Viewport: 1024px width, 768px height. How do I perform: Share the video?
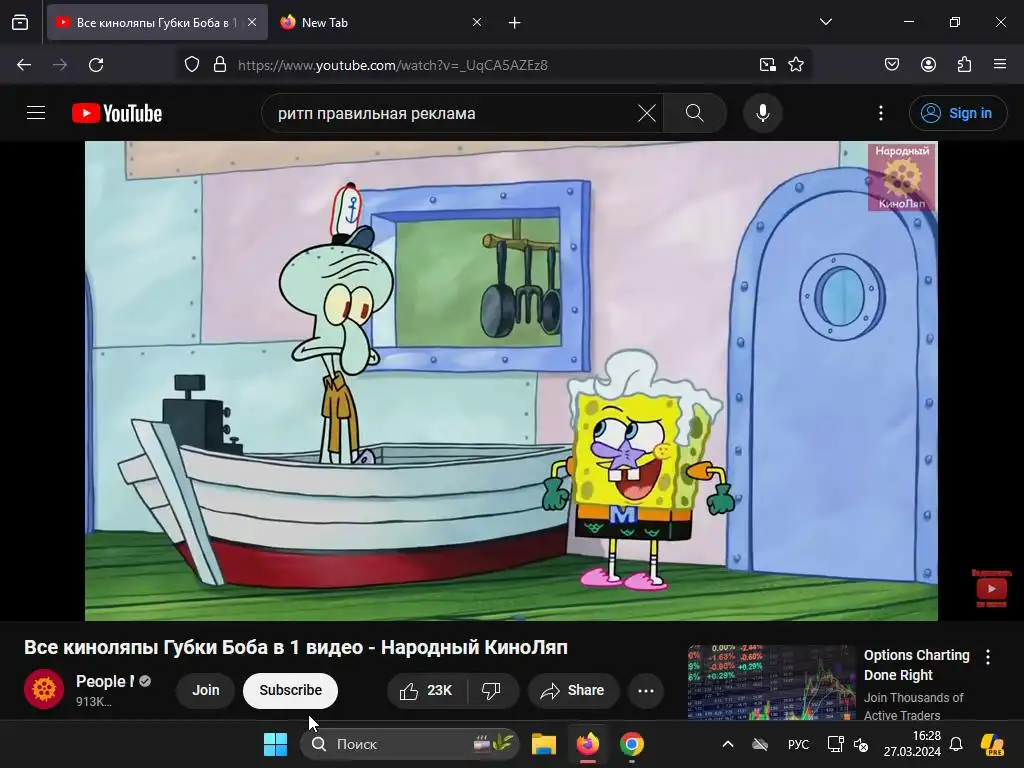pyautogui.click(x=573, y=690)
